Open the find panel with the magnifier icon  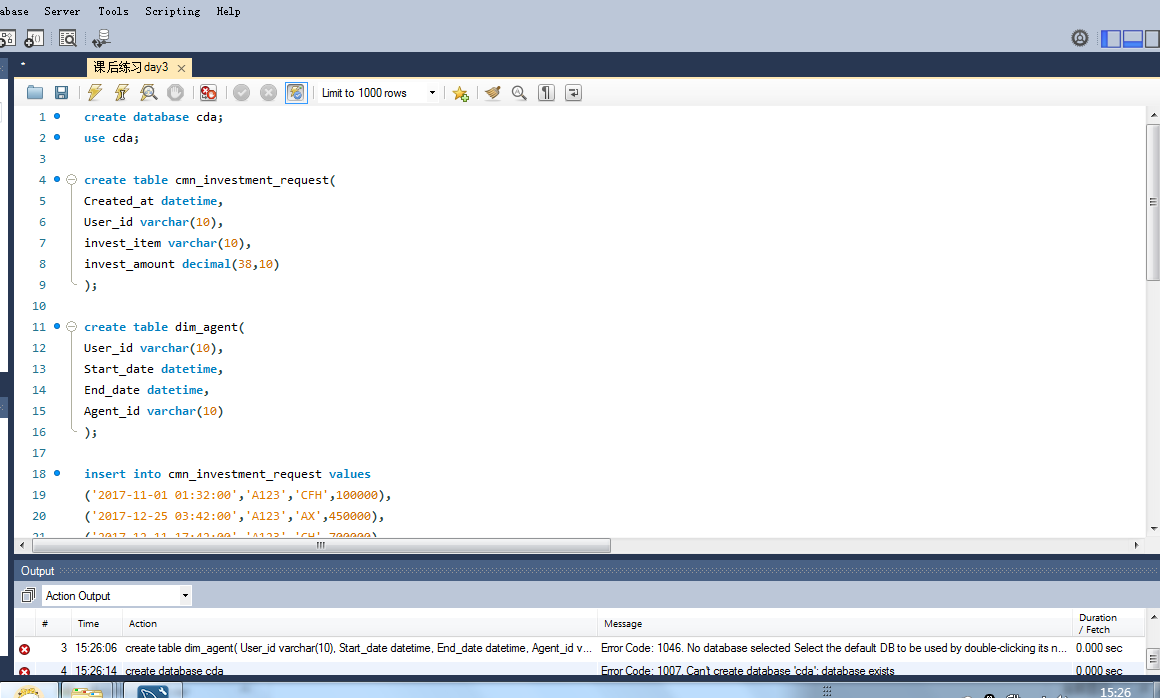tap(519, 92)
